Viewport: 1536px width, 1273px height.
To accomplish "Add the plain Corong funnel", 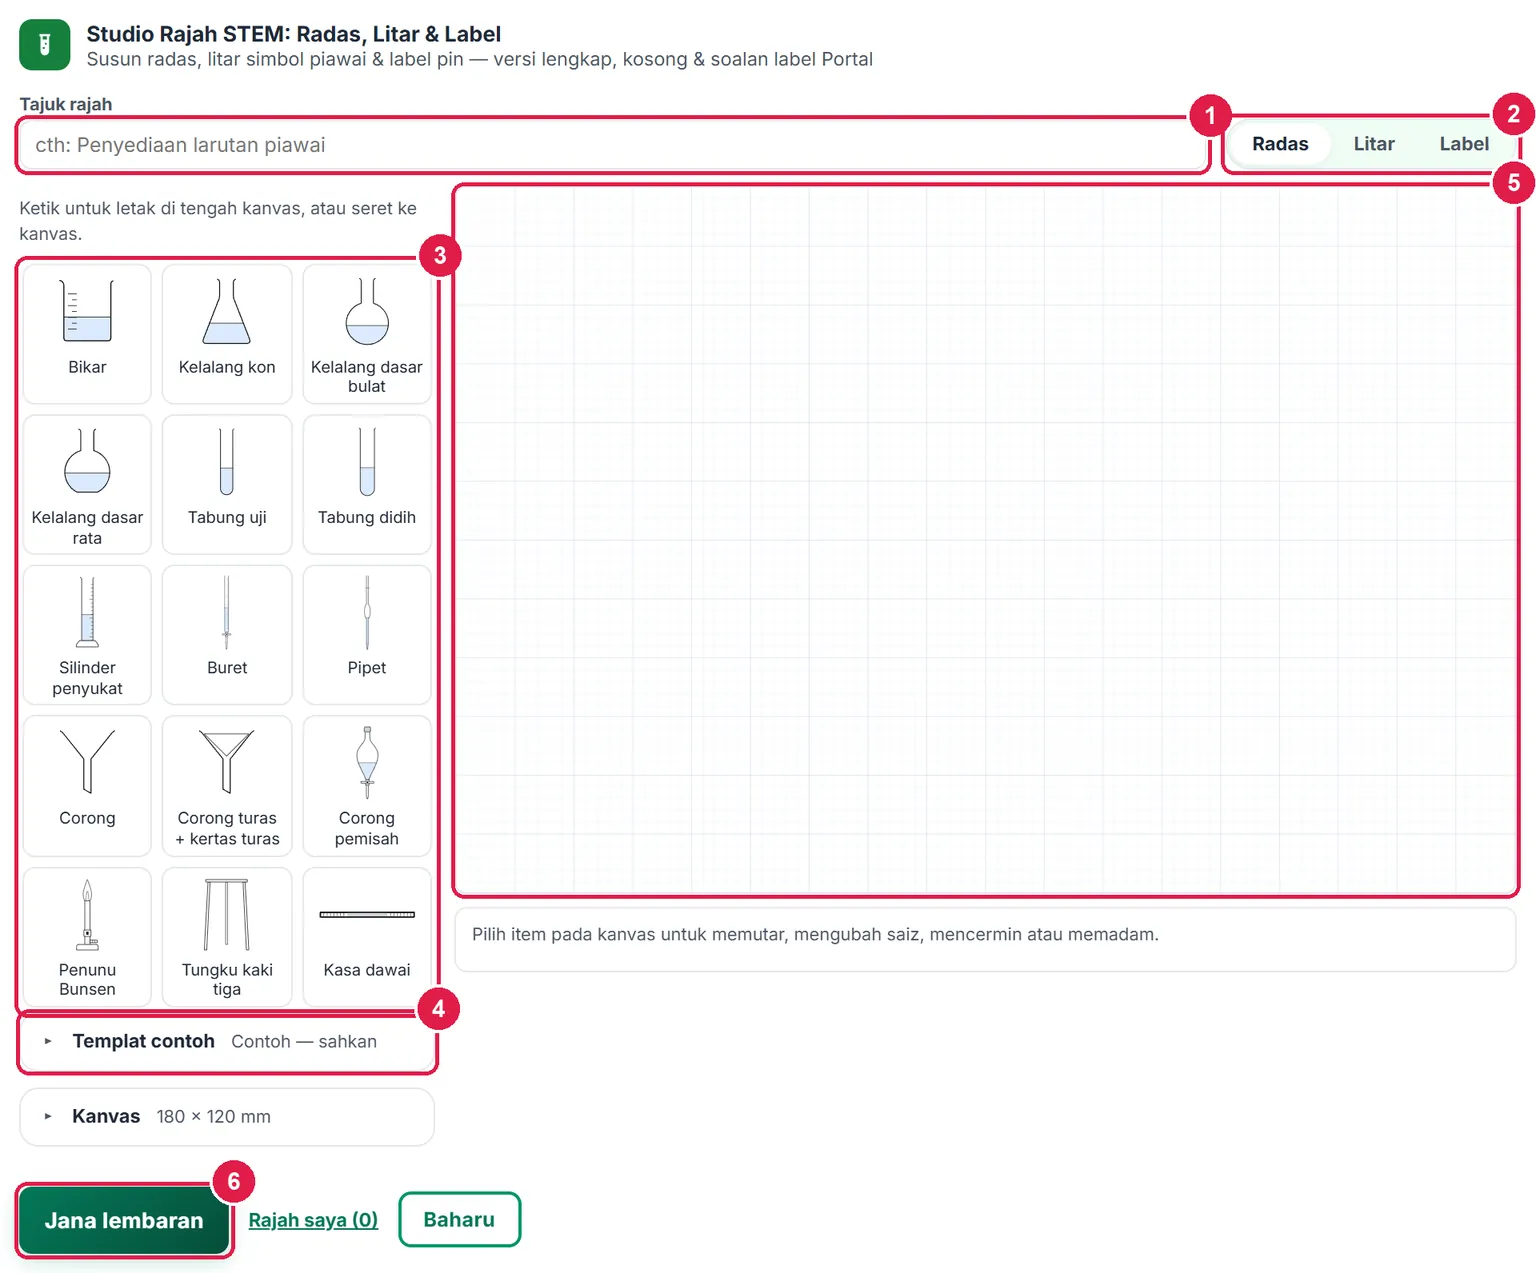I will (x=87, y=786).
